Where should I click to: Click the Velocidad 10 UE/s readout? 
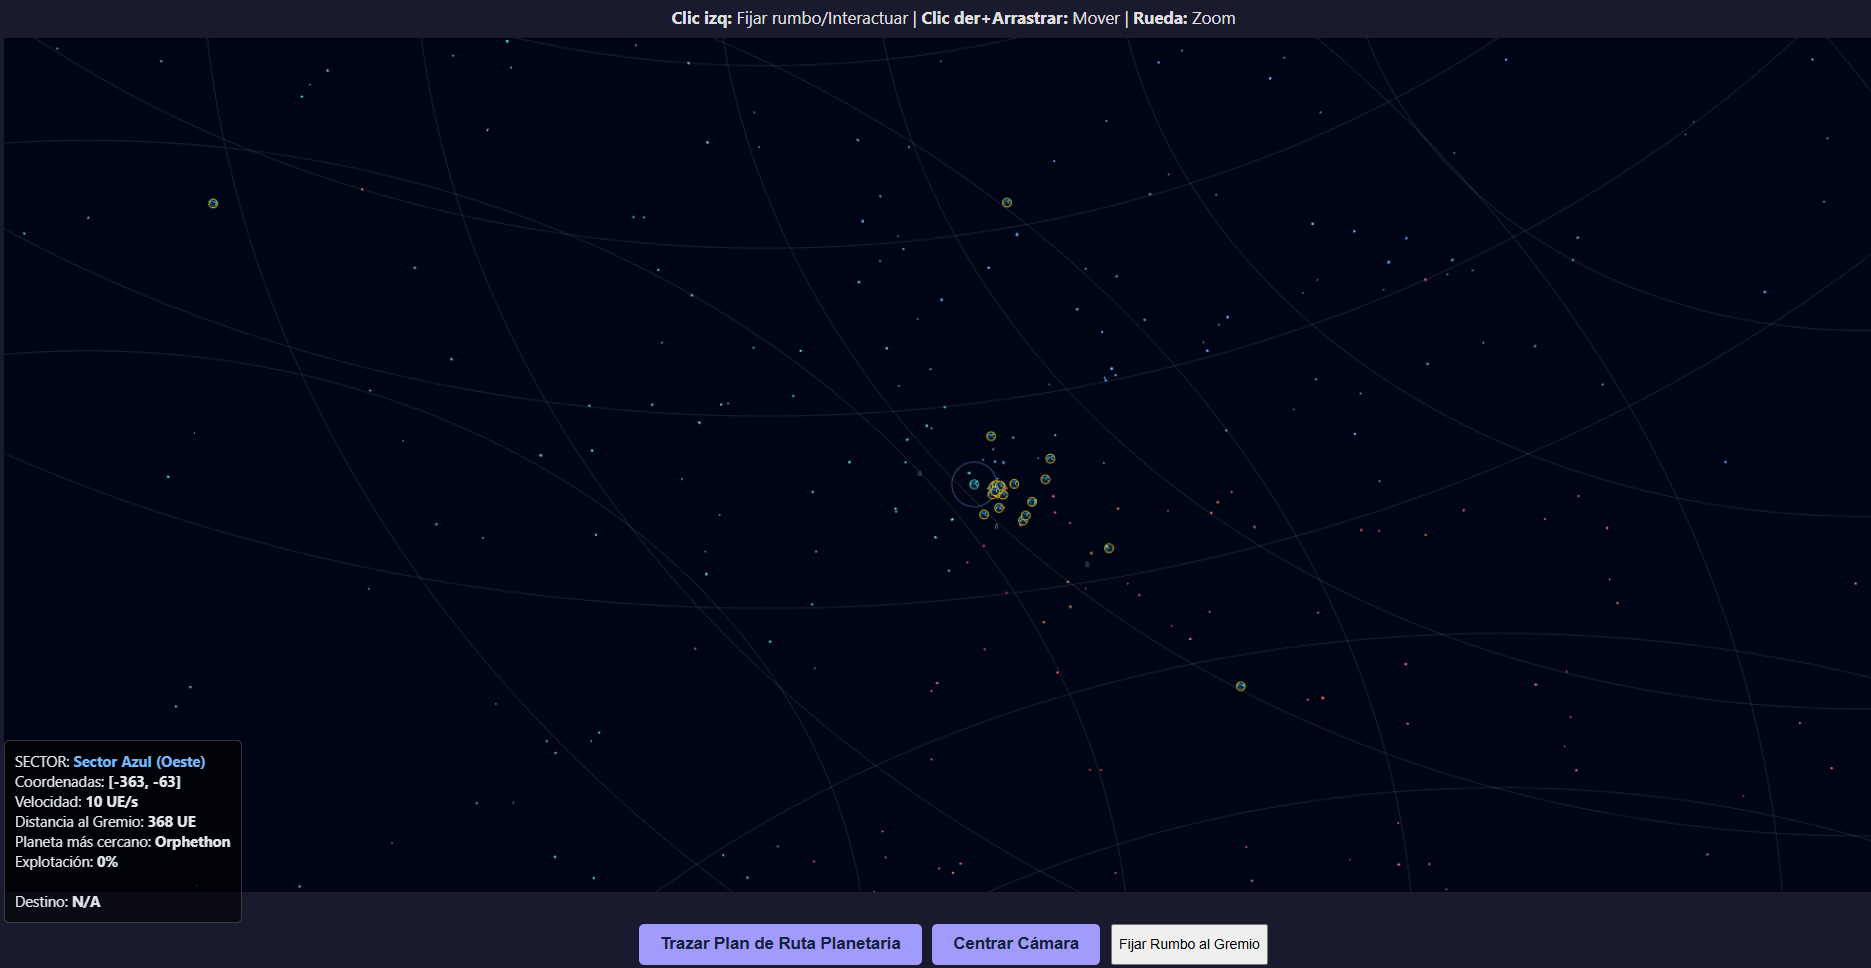[x=77, y=802]
